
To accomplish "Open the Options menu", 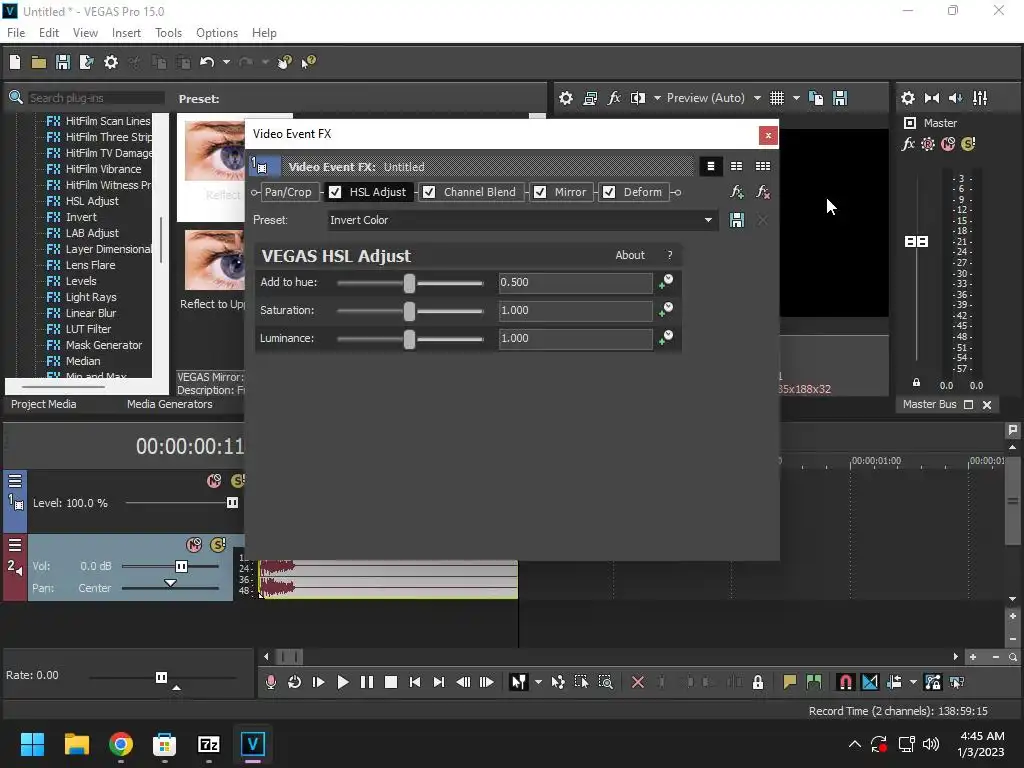I will (217, 33).
